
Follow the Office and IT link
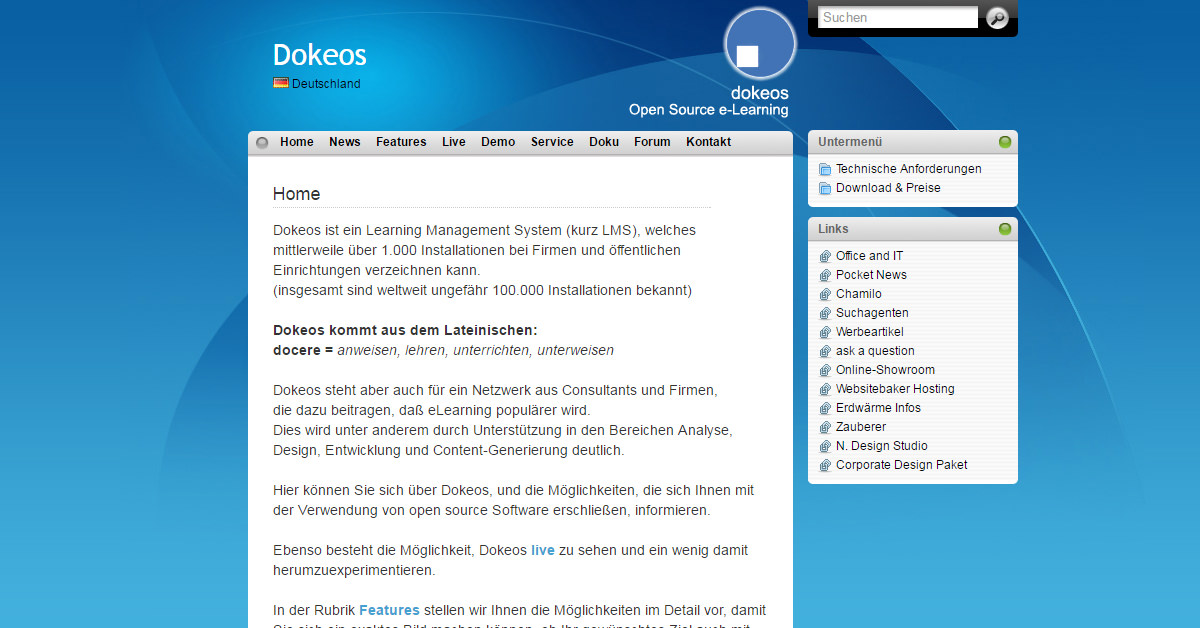[x=869, y=256]
